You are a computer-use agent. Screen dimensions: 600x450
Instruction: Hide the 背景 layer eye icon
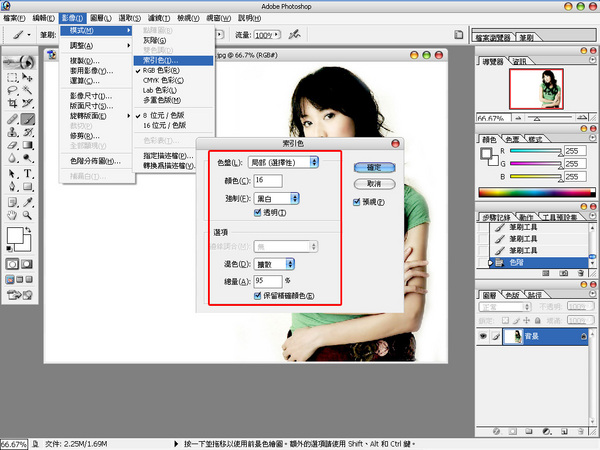click(x=483, y=336)
